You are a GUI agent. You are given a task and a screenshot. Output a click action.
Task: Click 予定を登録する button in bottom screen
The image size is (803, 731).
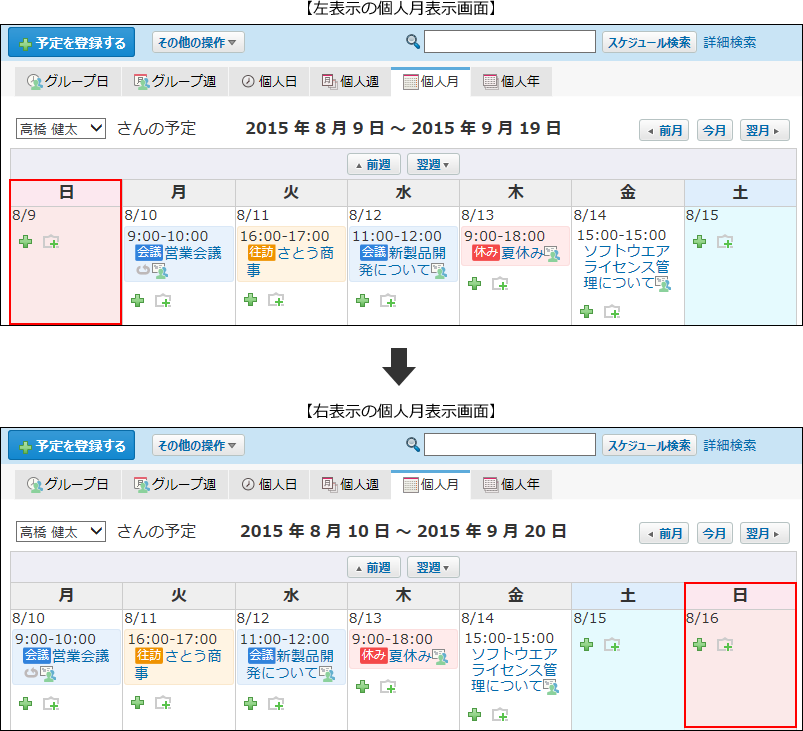pyautogui.click(x=72, y=446)
